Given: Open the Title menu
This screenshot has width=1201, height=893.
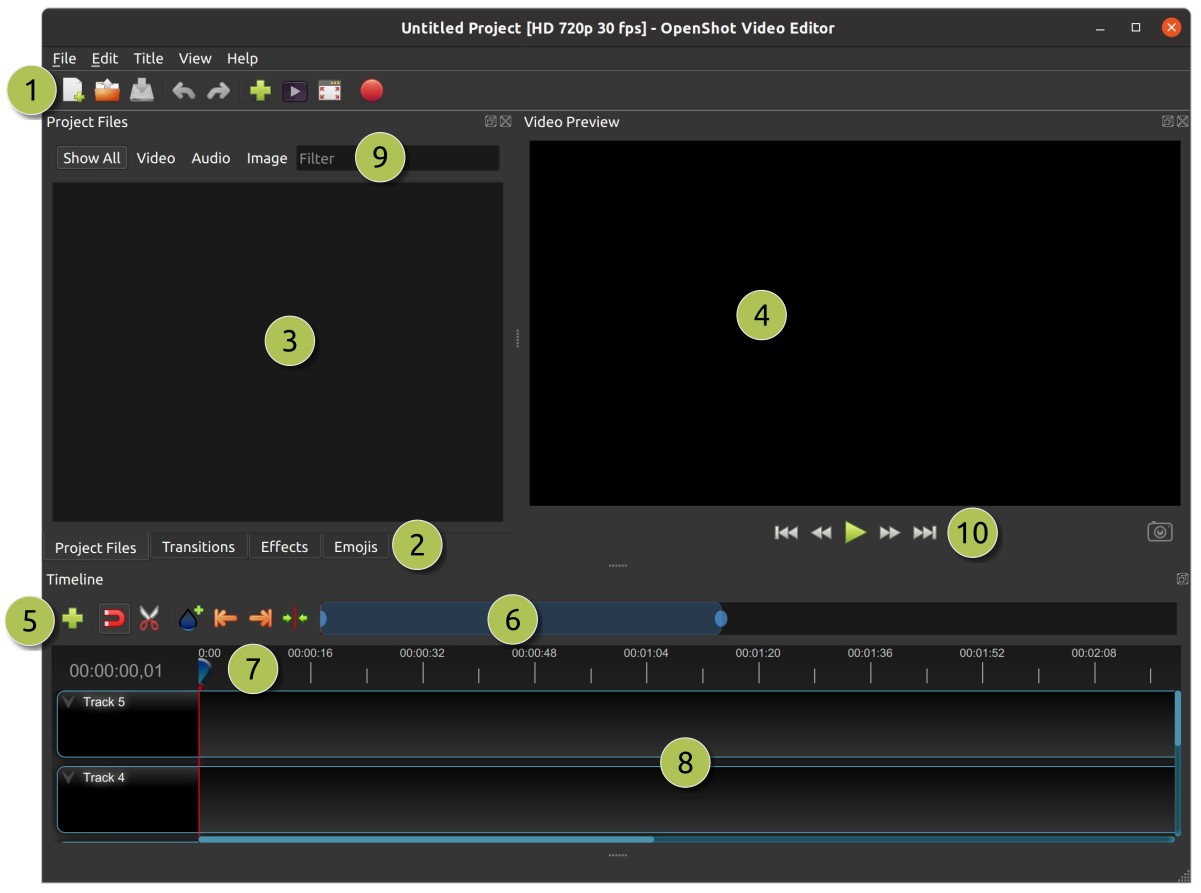Looking at the screenshot, I should tap(148, 58).
